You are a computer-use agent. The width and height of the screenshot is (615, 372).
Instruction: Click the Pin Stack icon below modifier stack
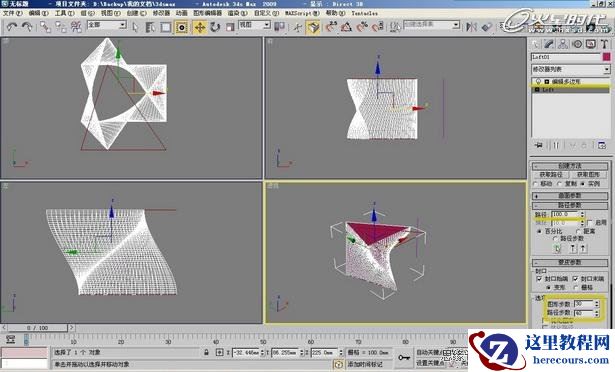(x=539, y=145)
